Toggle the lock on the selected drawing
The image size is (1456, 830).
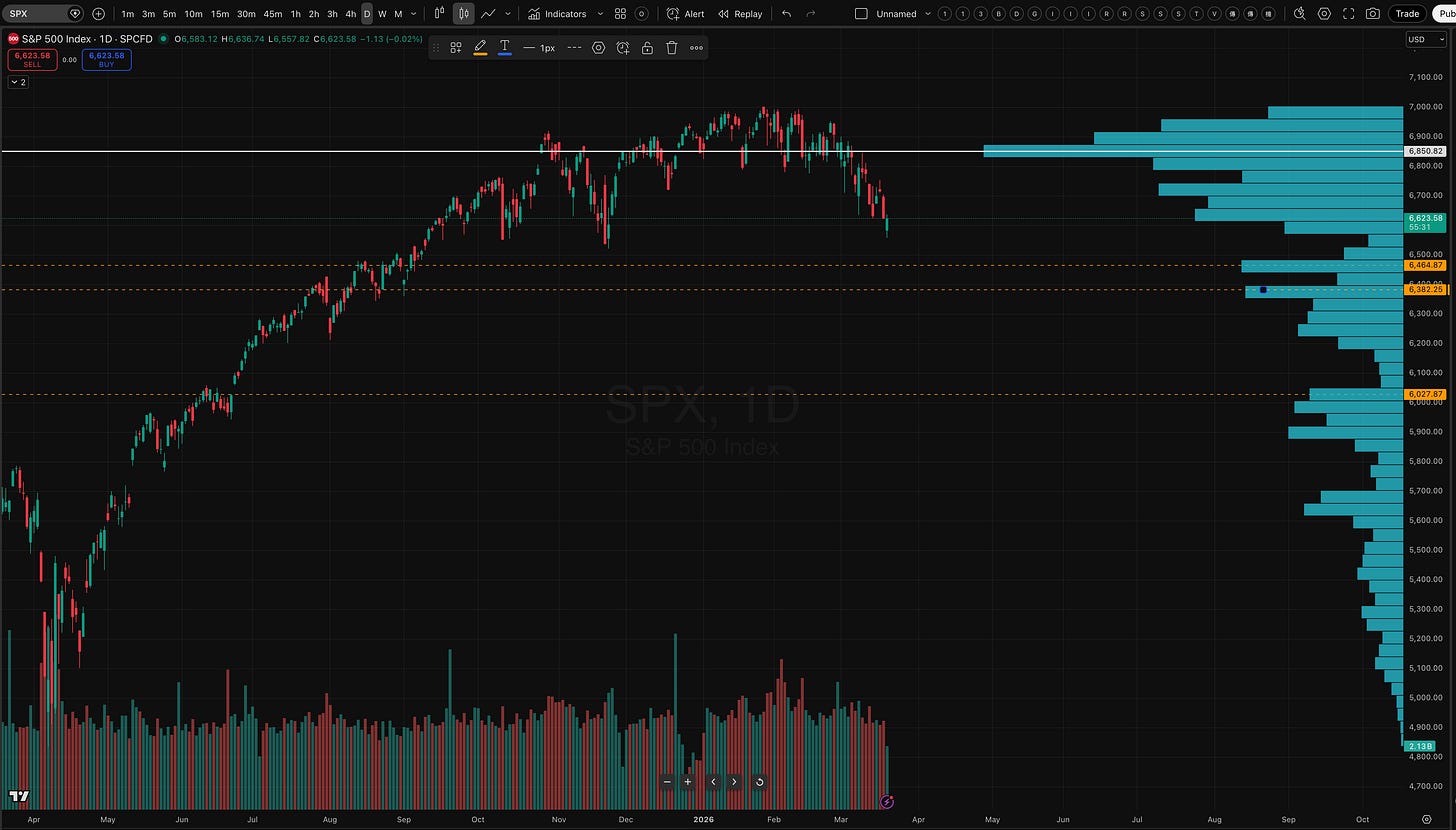pyautogui.click(x=647, y=47)
